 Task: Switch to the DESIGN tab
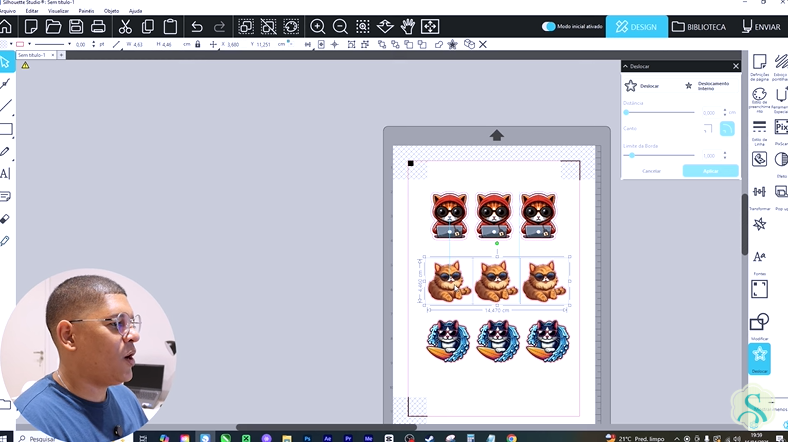click(636, 27)
